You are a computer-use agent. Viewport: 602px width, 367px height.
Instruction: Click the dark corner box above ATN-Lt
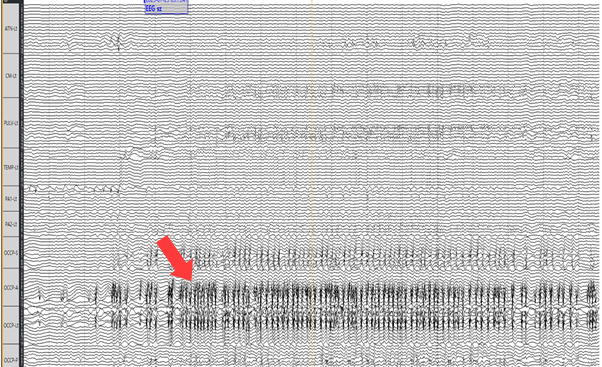11,2
